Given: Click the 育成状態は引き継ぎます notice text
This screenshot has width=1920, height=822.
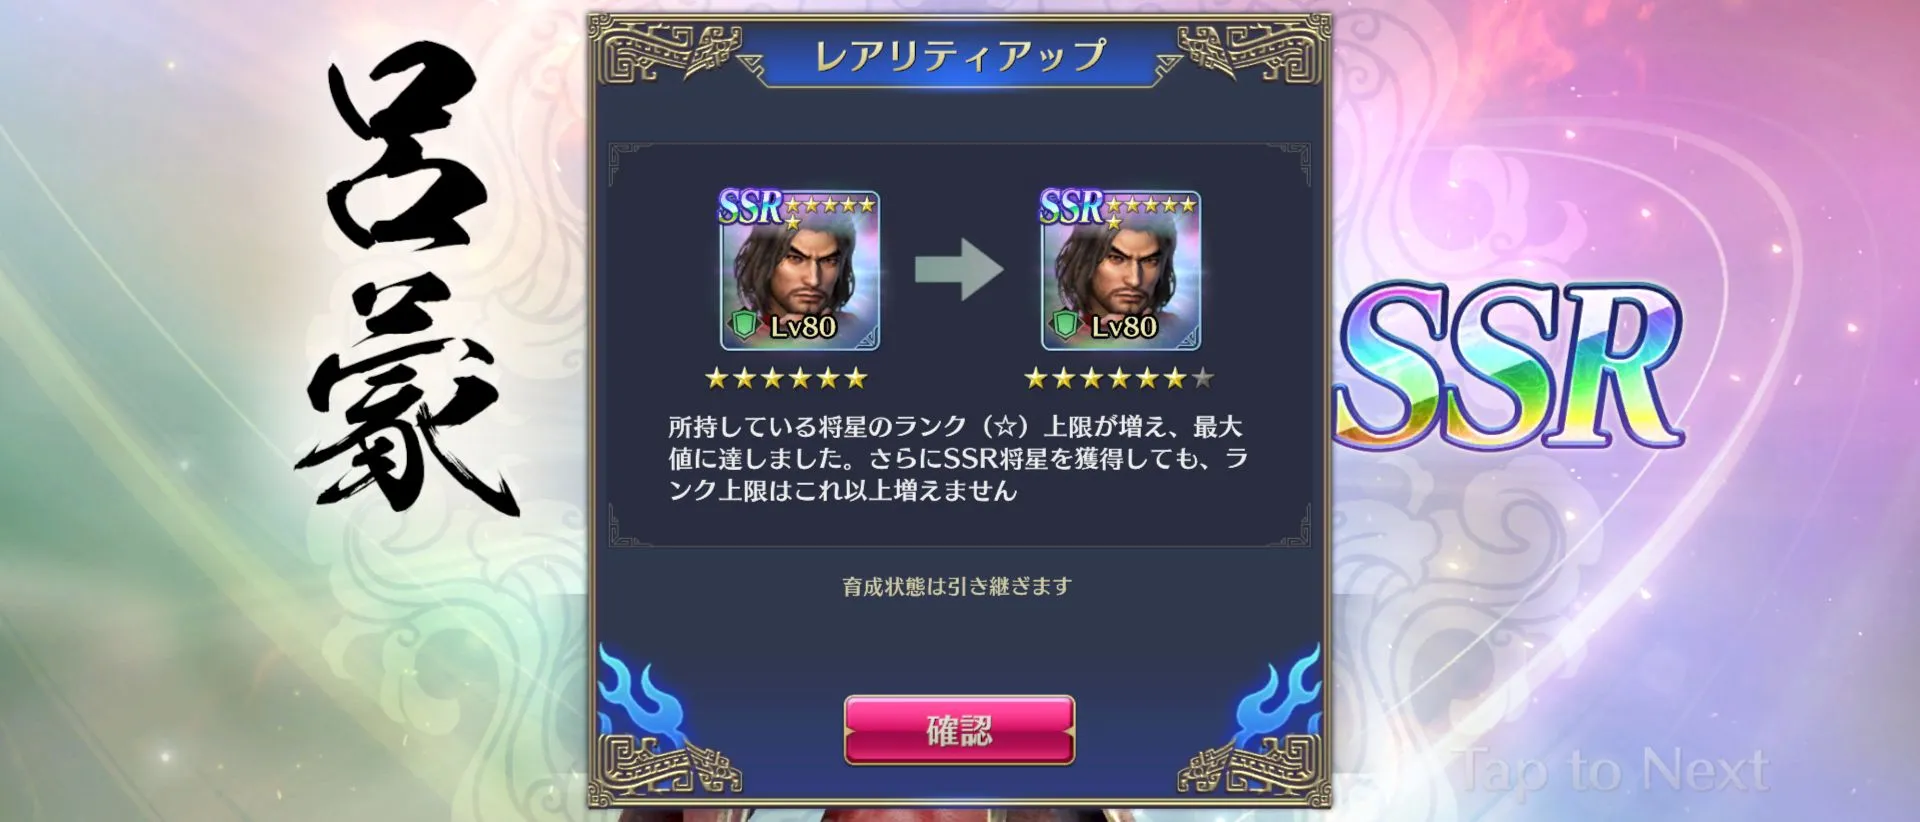Looking at the screenshot, I should click(957, 586).
